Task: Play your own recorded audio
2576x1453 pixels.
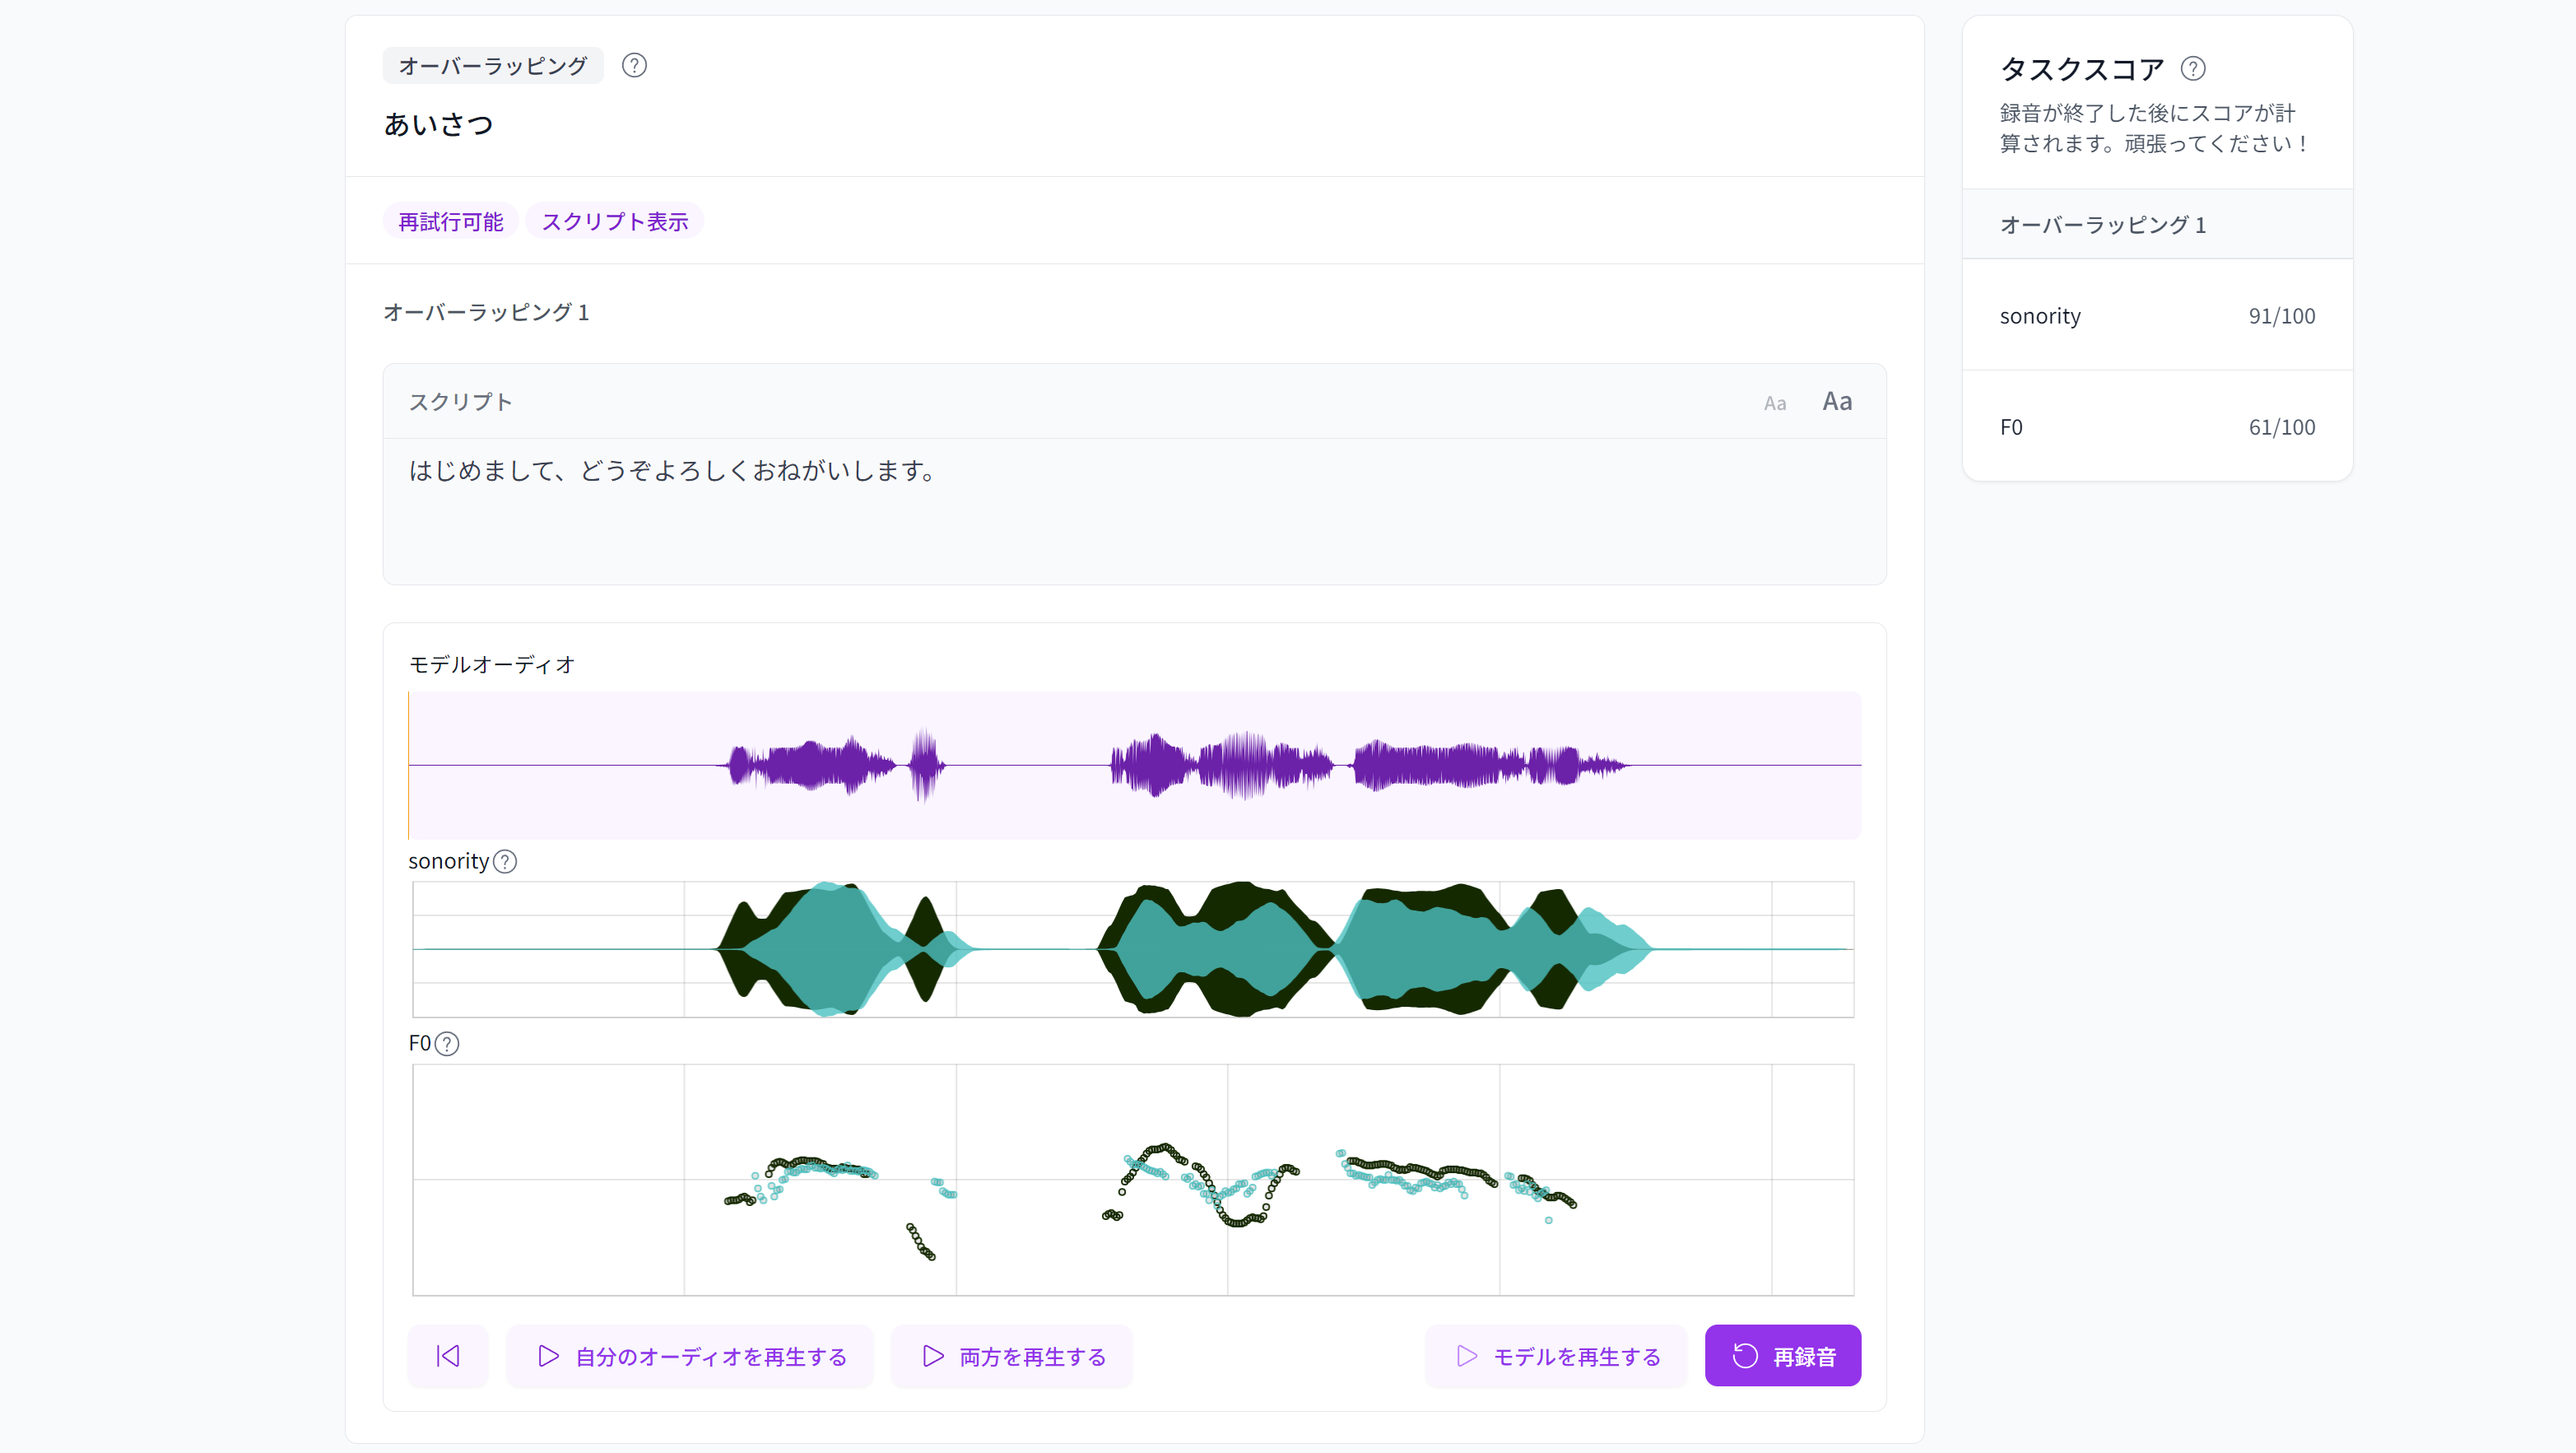Action: (x=691, y=1356)
